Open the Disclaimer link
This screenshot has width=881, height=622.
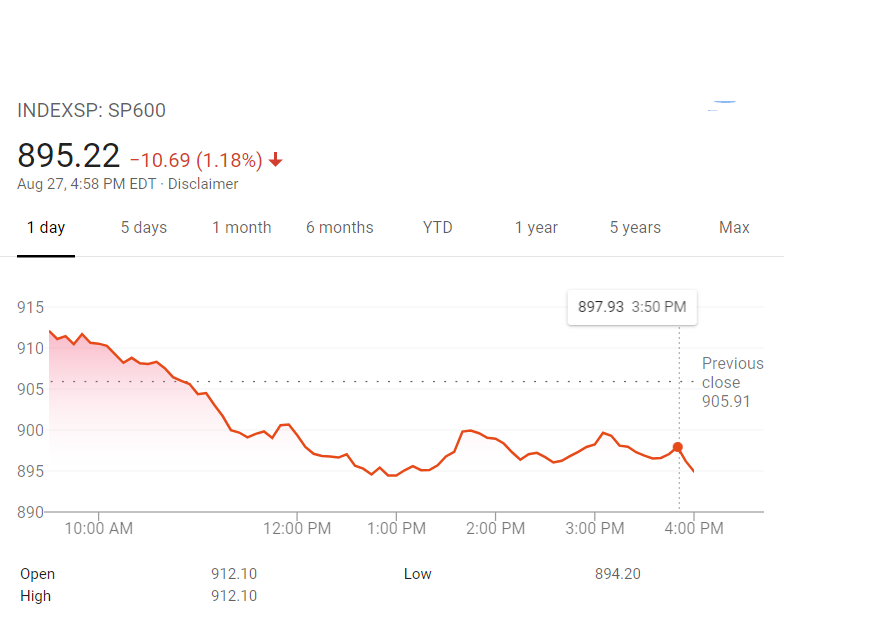tap(203, 184)
